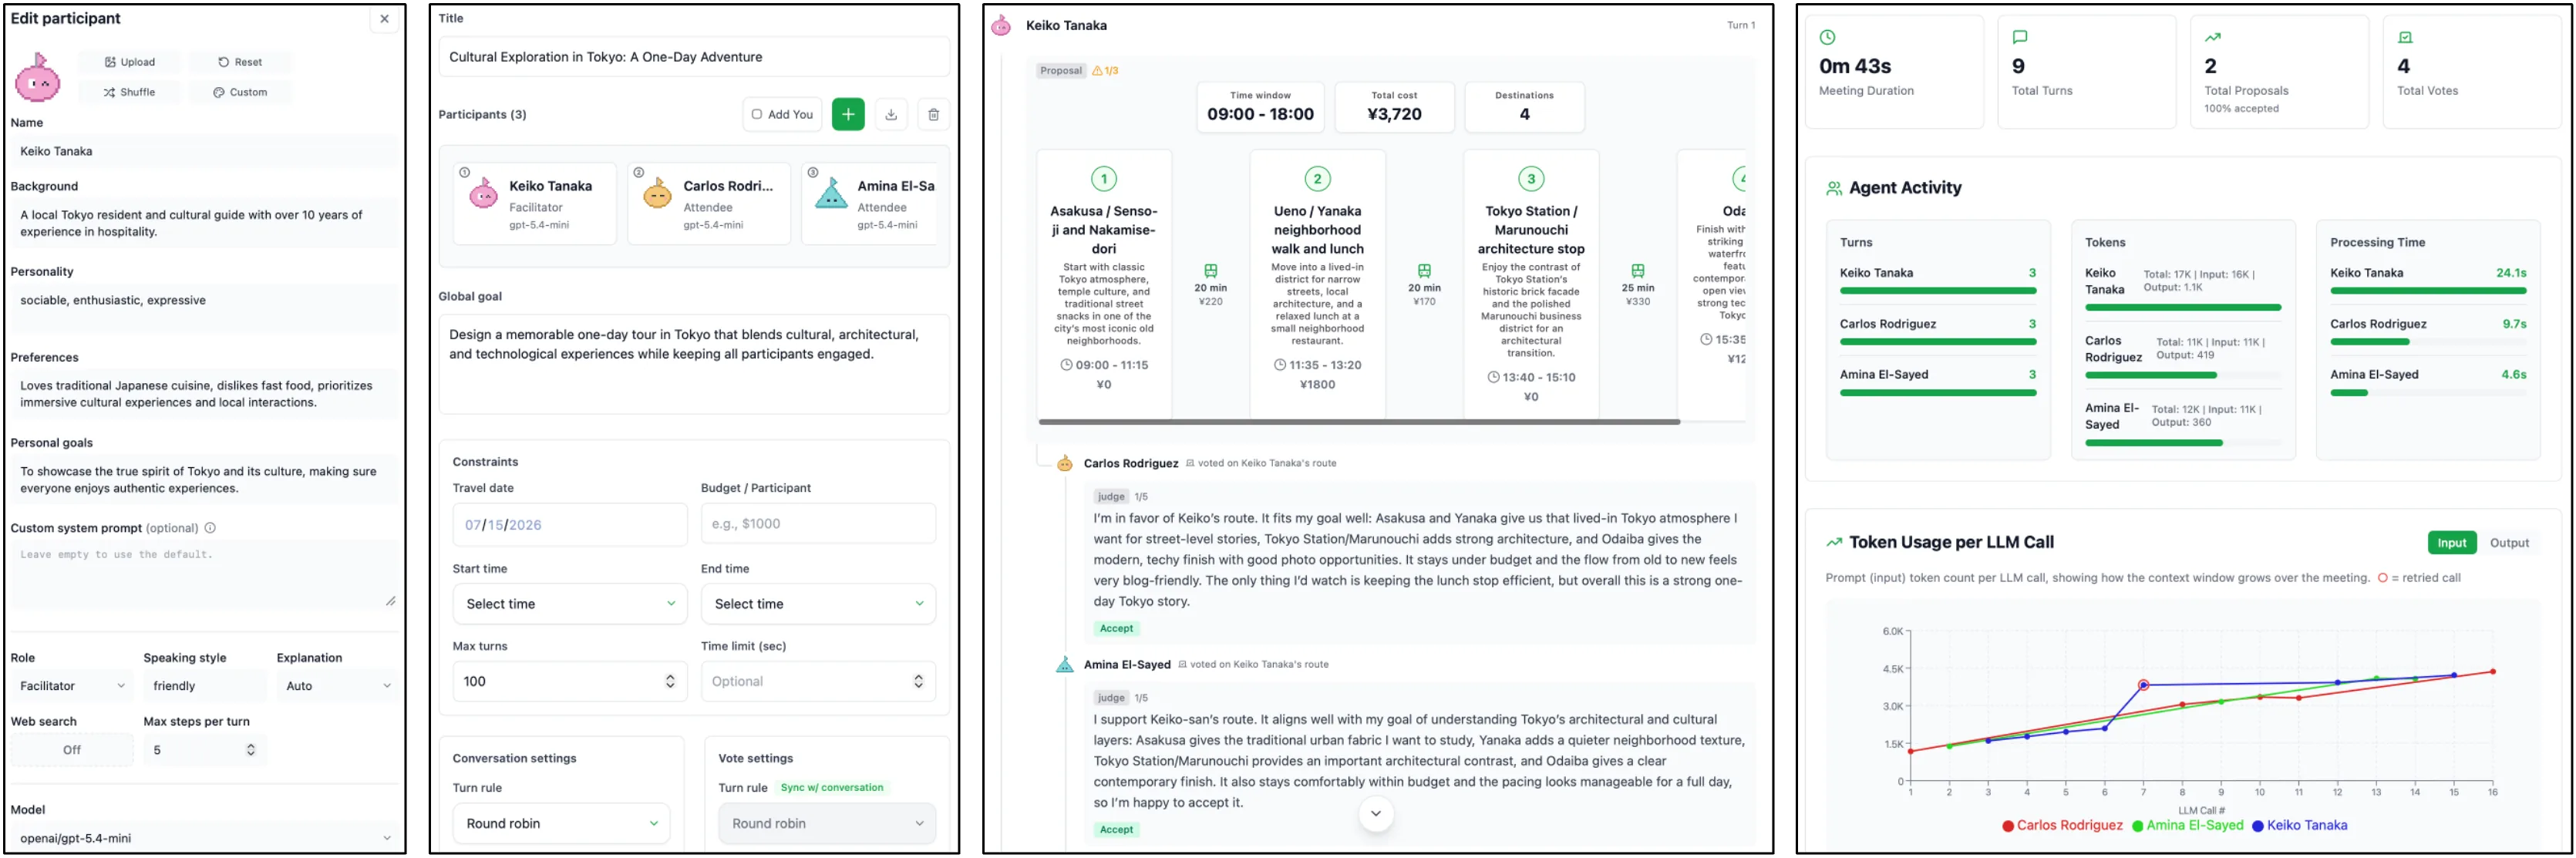Click the Accept badge under Carlos Rodriguez's vote
2576x858 pixels.
(1116, 629)
